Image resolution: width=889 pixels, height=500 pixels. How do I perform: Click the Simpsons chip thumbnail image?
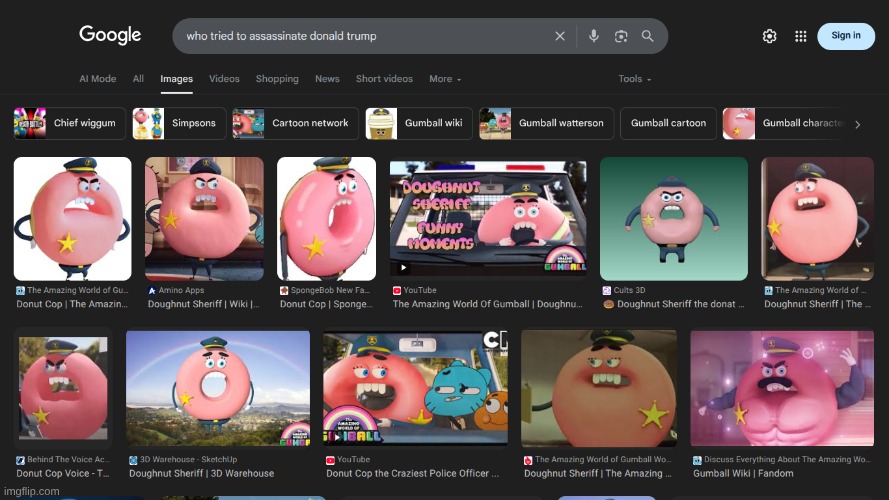coord(148,123)
